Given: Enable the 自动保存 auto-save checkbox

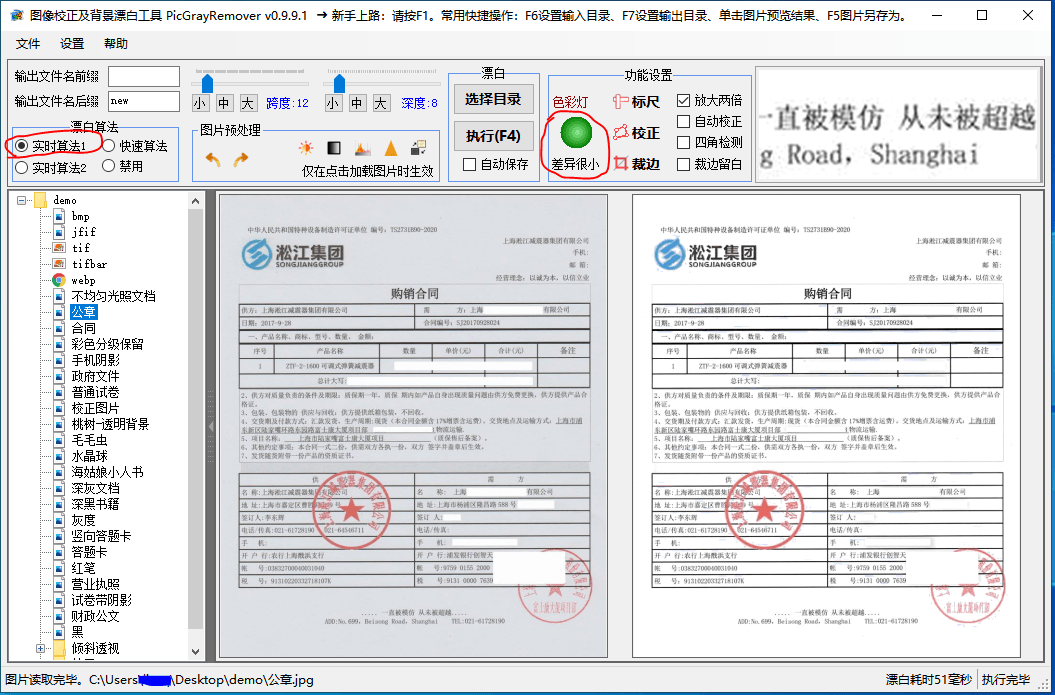Looking at the screenshot, I should [469, 162].
